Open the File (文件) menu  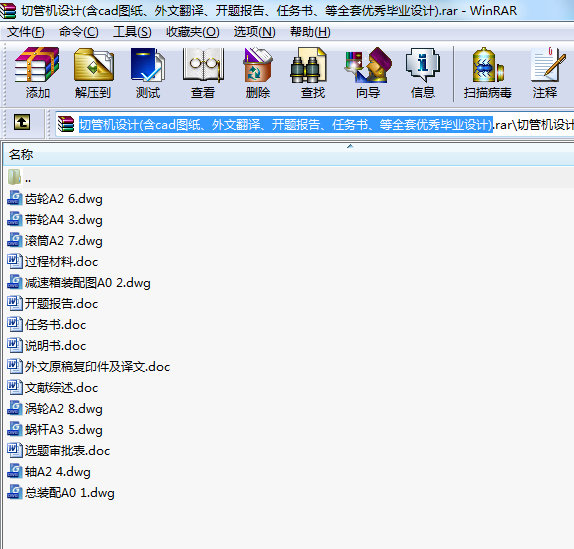(x=26, y=32)
